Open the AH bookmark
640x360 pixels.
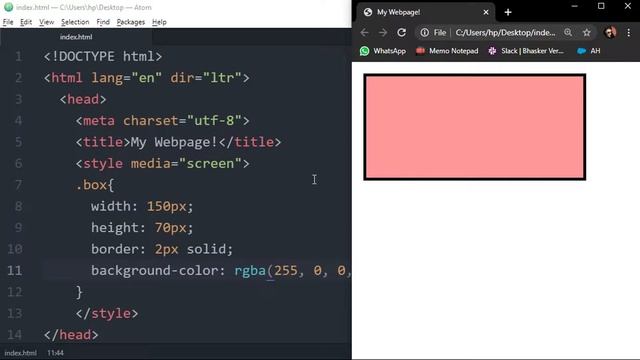[589, 51]
